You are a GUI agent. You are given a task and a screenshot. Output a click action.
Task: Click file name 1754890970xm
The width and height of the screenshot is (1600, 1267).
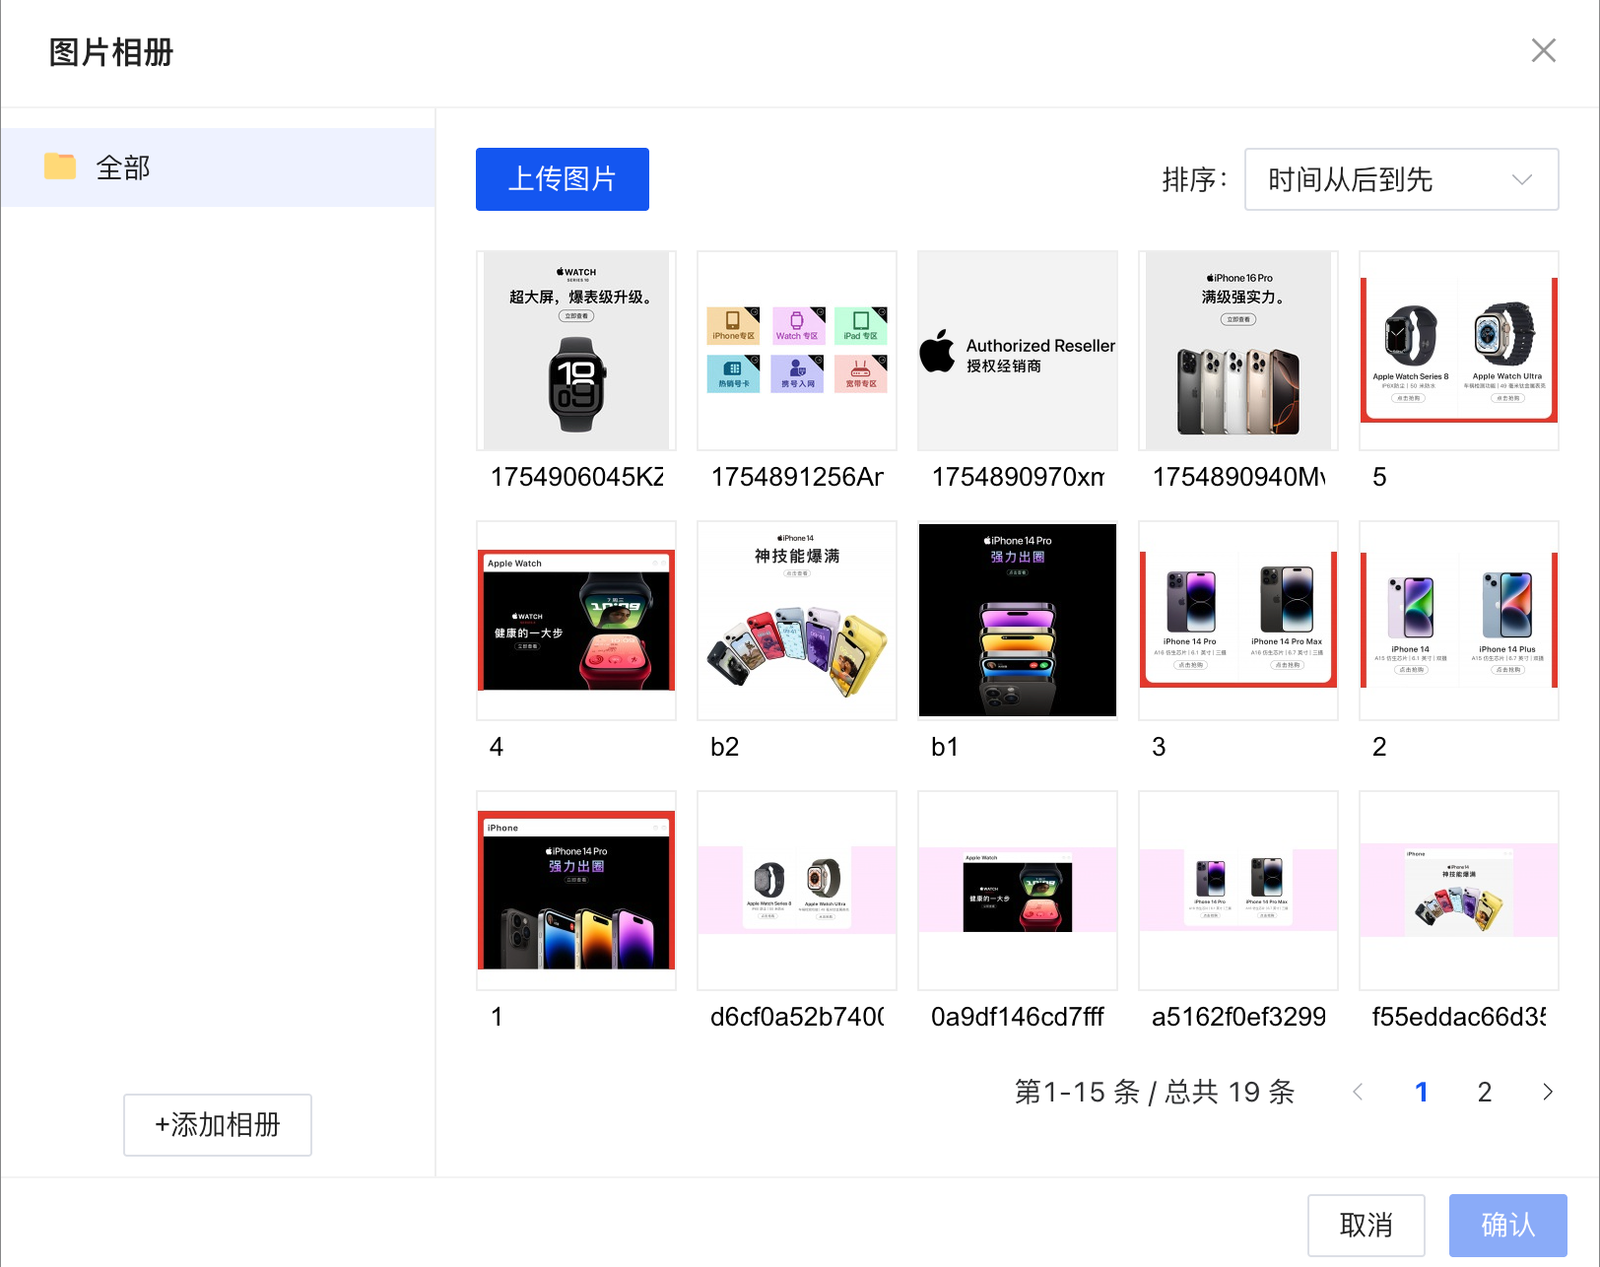click(1018, 477)
